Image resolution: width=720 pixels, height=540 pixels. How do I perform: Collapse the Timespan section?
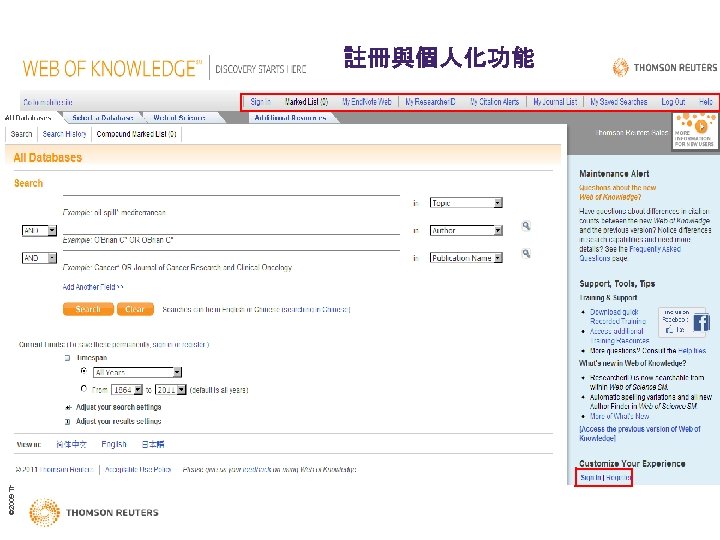pos(68,358)
